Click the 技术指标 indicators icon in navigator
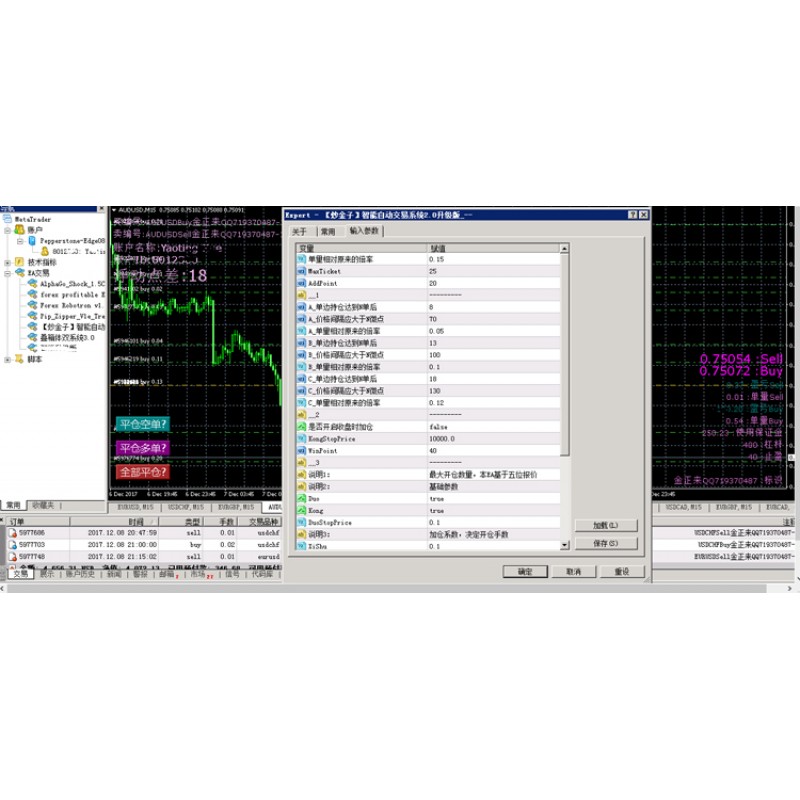Screen dimensions: 800x800 (x=20, y=262)
